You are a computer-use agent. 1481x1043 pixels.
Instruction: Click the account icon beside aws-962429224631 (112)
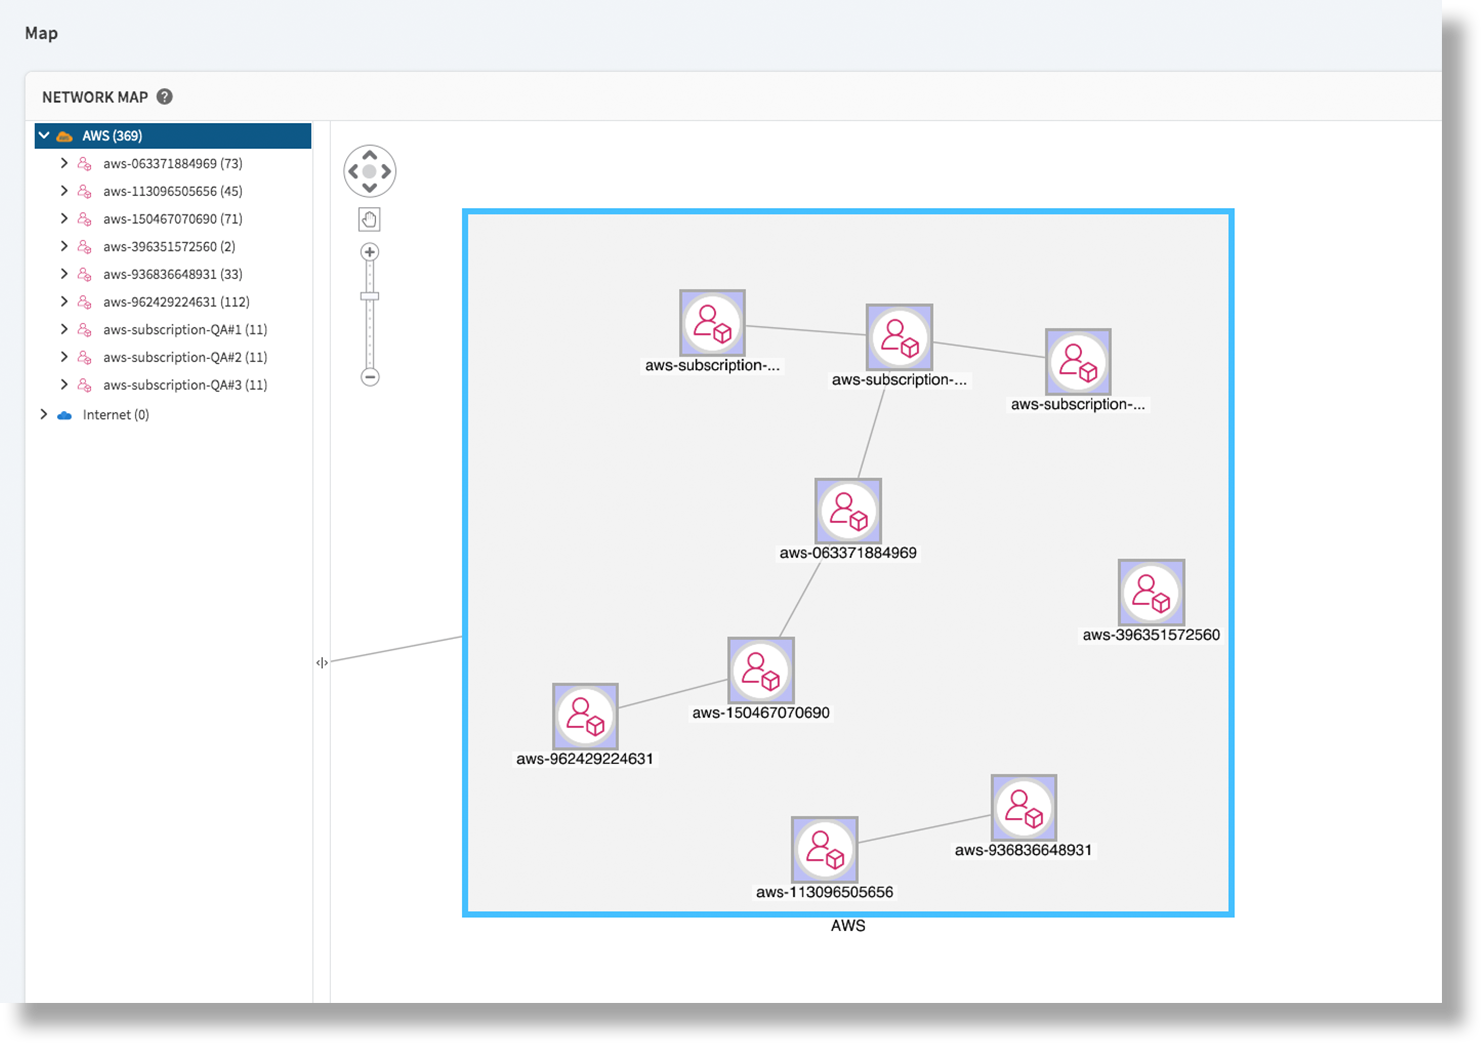85,302
